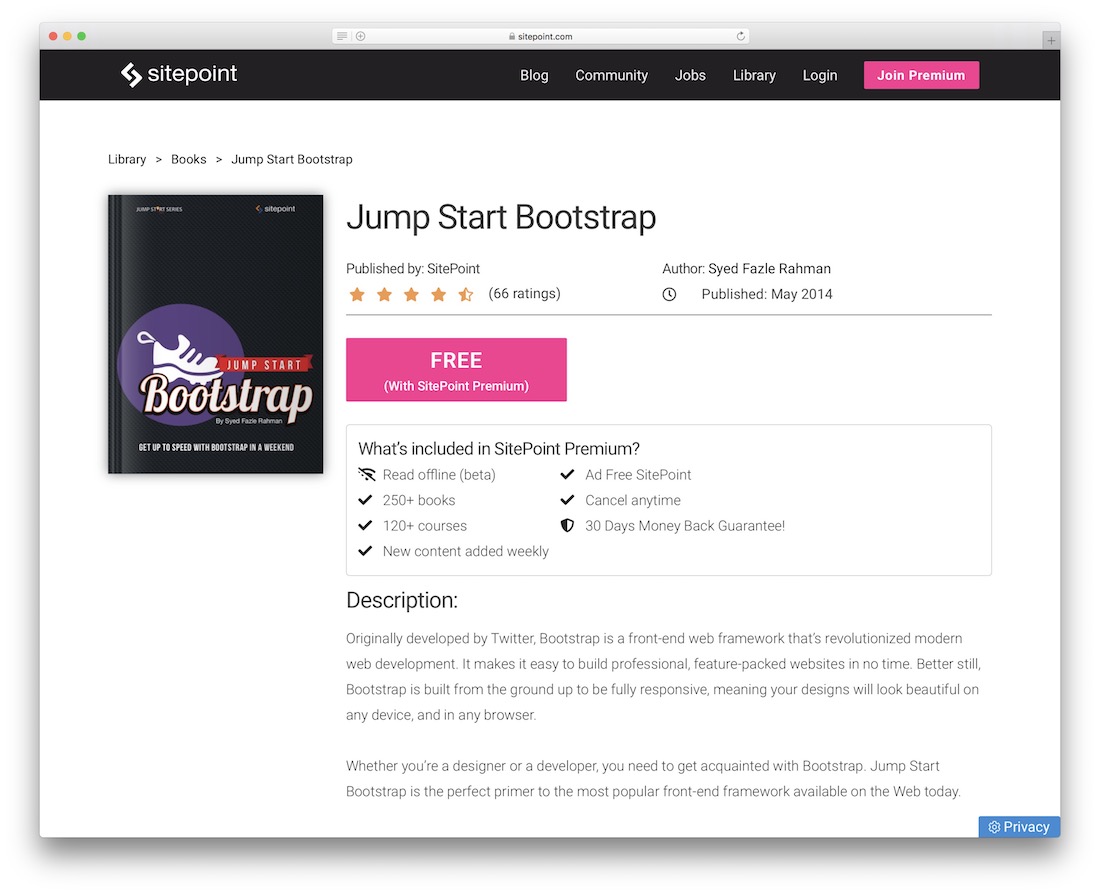The width and height of the screenshot is (1100, 894).
Task: Click Login in the navigation bar
Action: click(x=820, y=75)
